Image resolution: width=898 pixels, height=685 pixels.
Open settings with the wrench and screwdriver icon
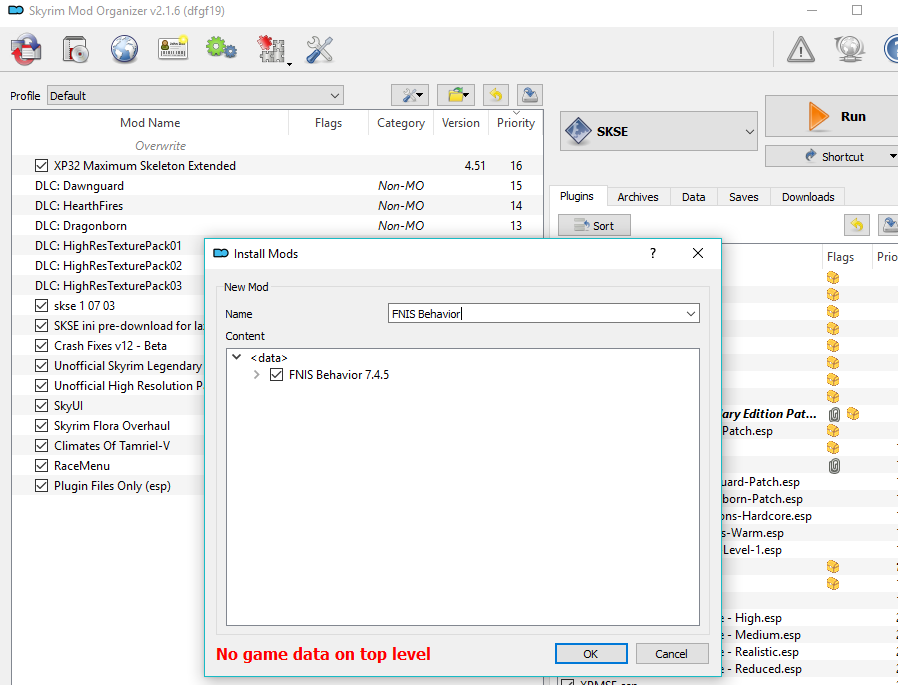(320, 49)
